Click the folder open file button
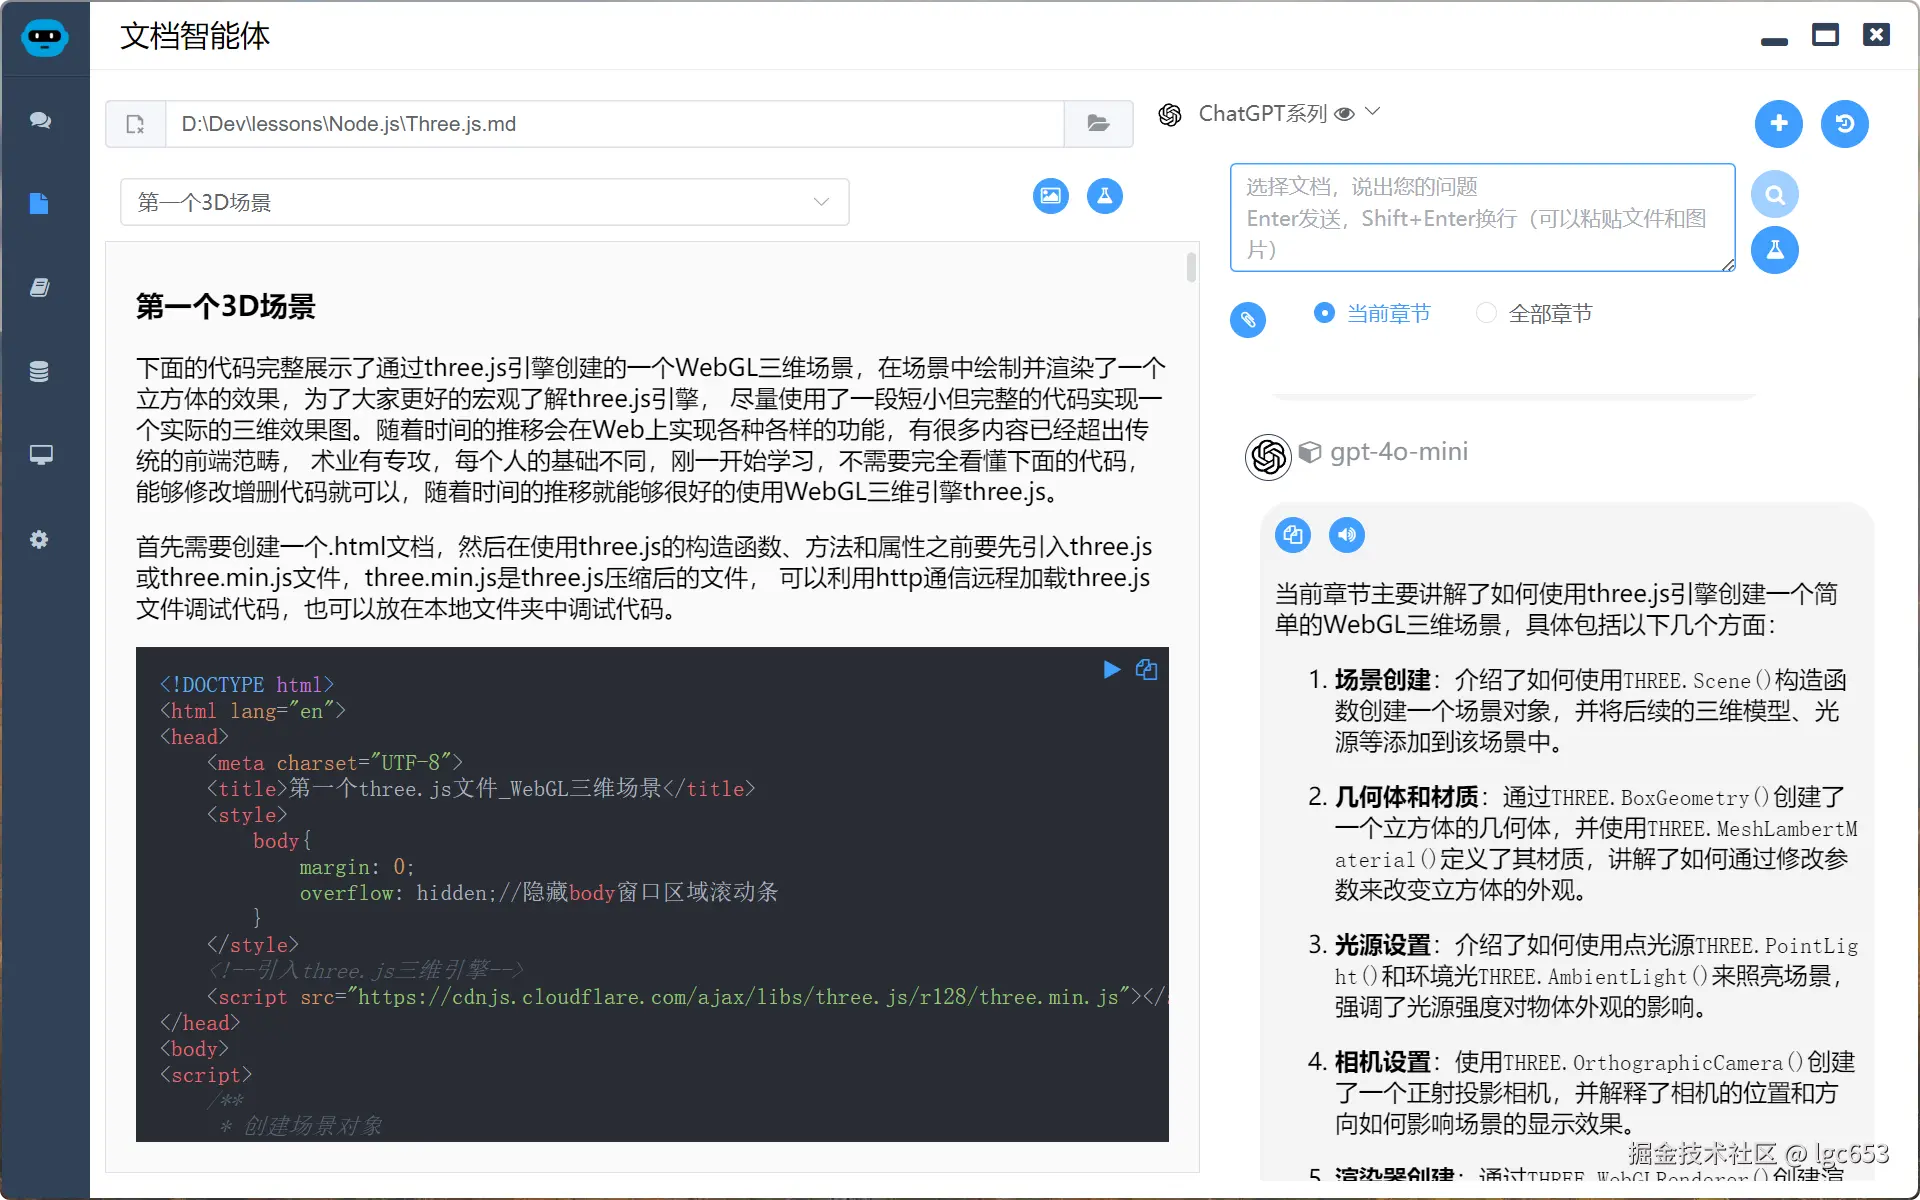This screenshot has width=1920, height=1200. click(x=1098, y=124)
